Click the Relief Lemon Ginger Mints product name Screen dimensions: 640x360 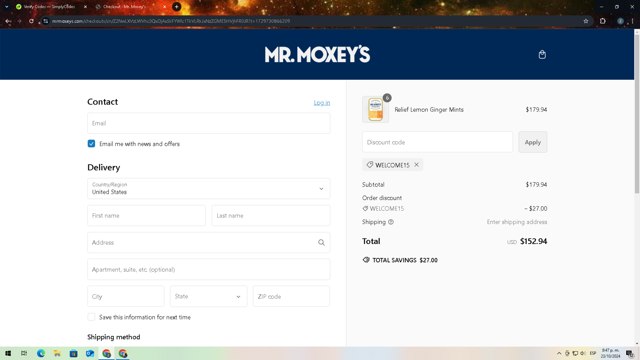pos(429,109)
